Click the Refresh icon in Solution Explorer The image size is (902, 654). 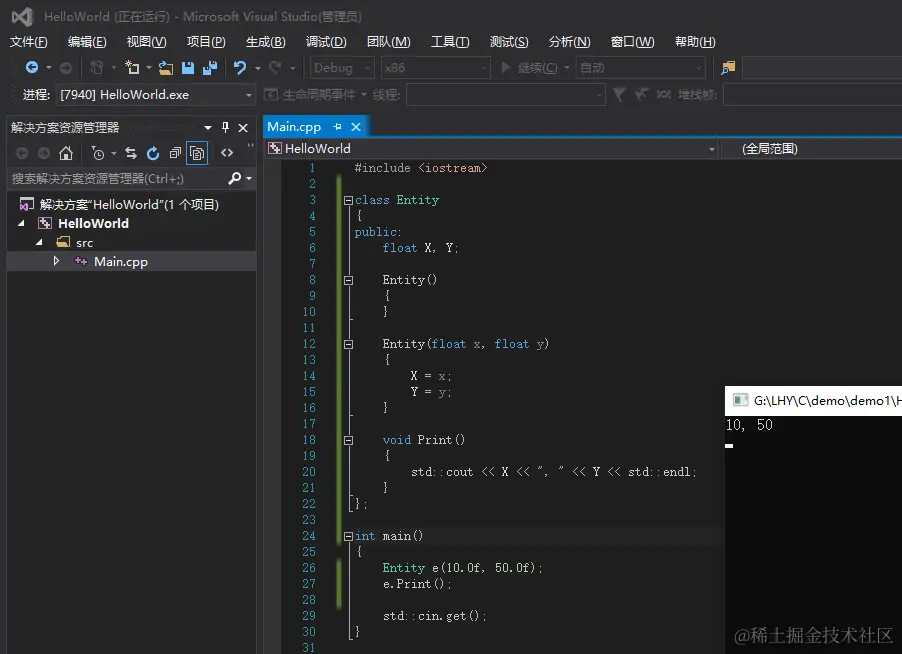(x=152, y=153)
